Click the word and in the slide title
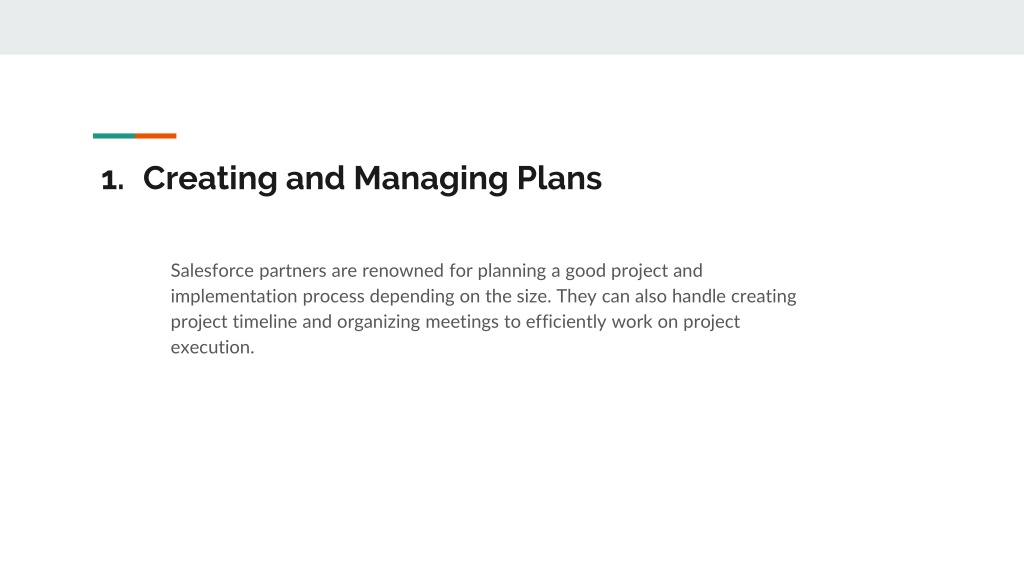The image size is (1024, 576). point(315,178)
